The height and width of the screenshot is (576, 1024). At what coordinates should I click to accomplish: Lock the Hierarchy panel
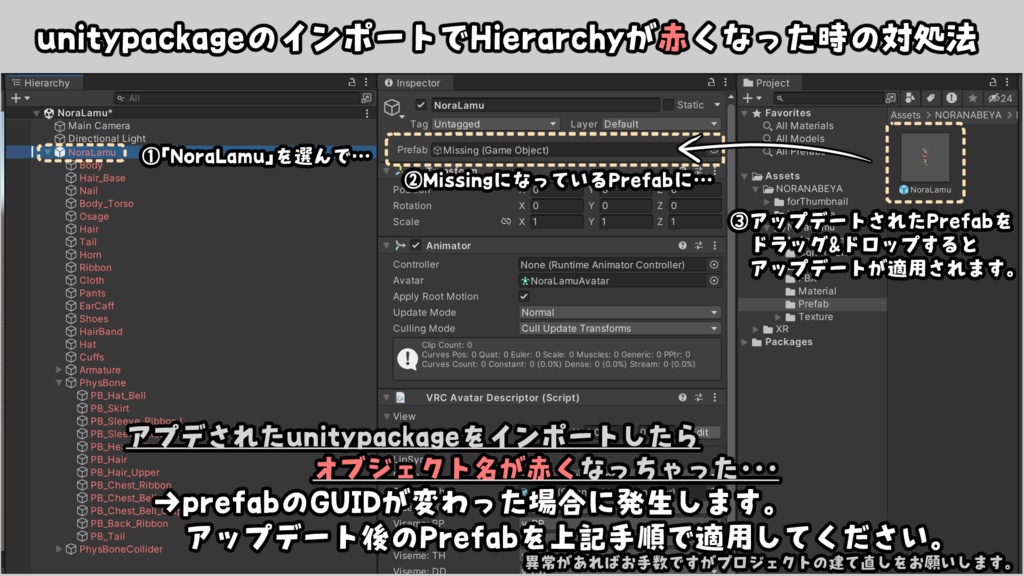(x=352, y=82)
